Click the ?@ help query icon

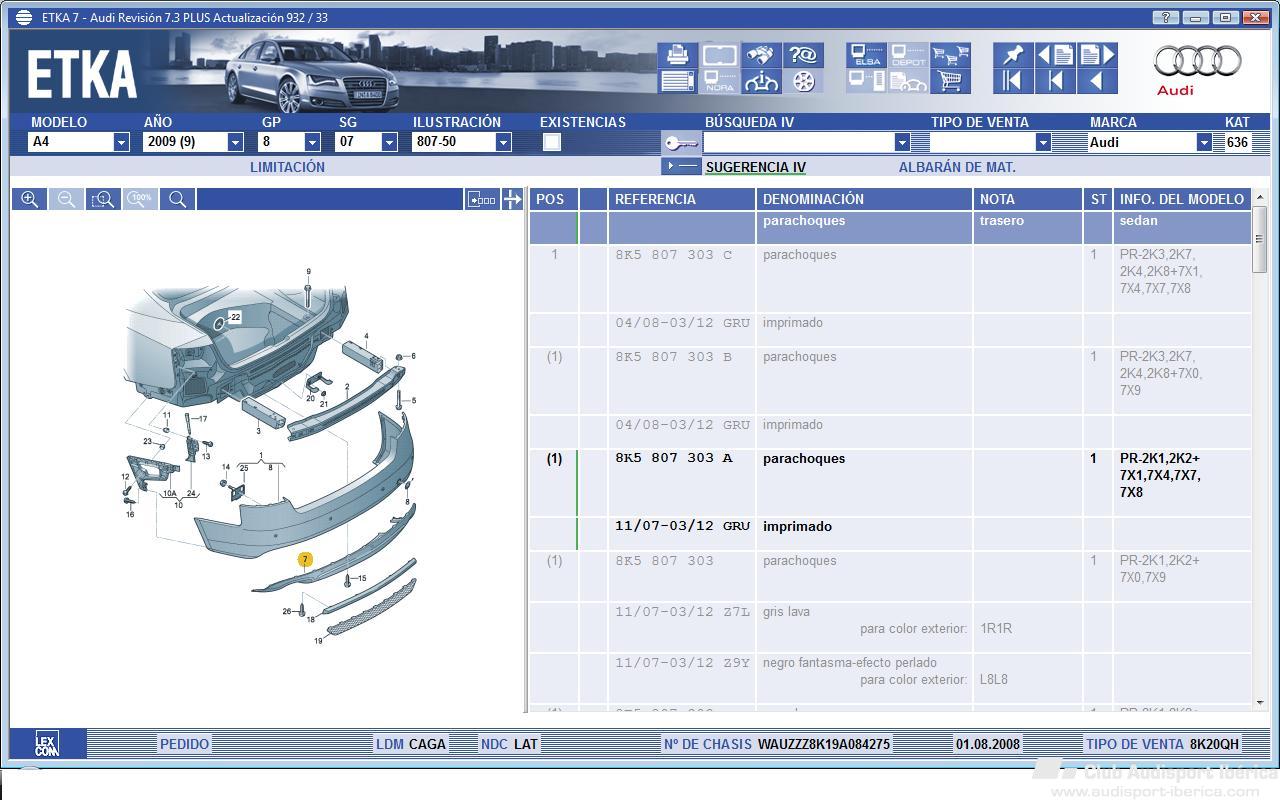tap(803, 55)
